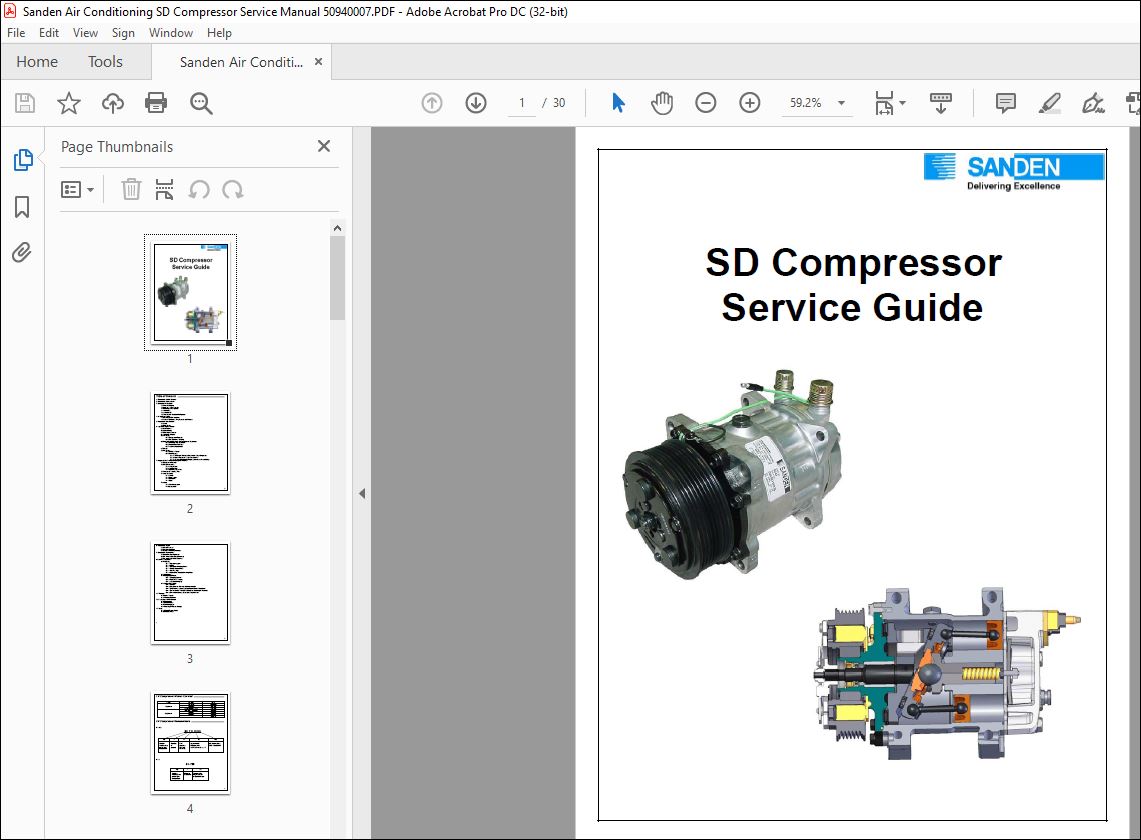Open thumbnails Options dropdown menu
The height and width of the screenshot is (840, 1141).
click(x=77, y=190)
